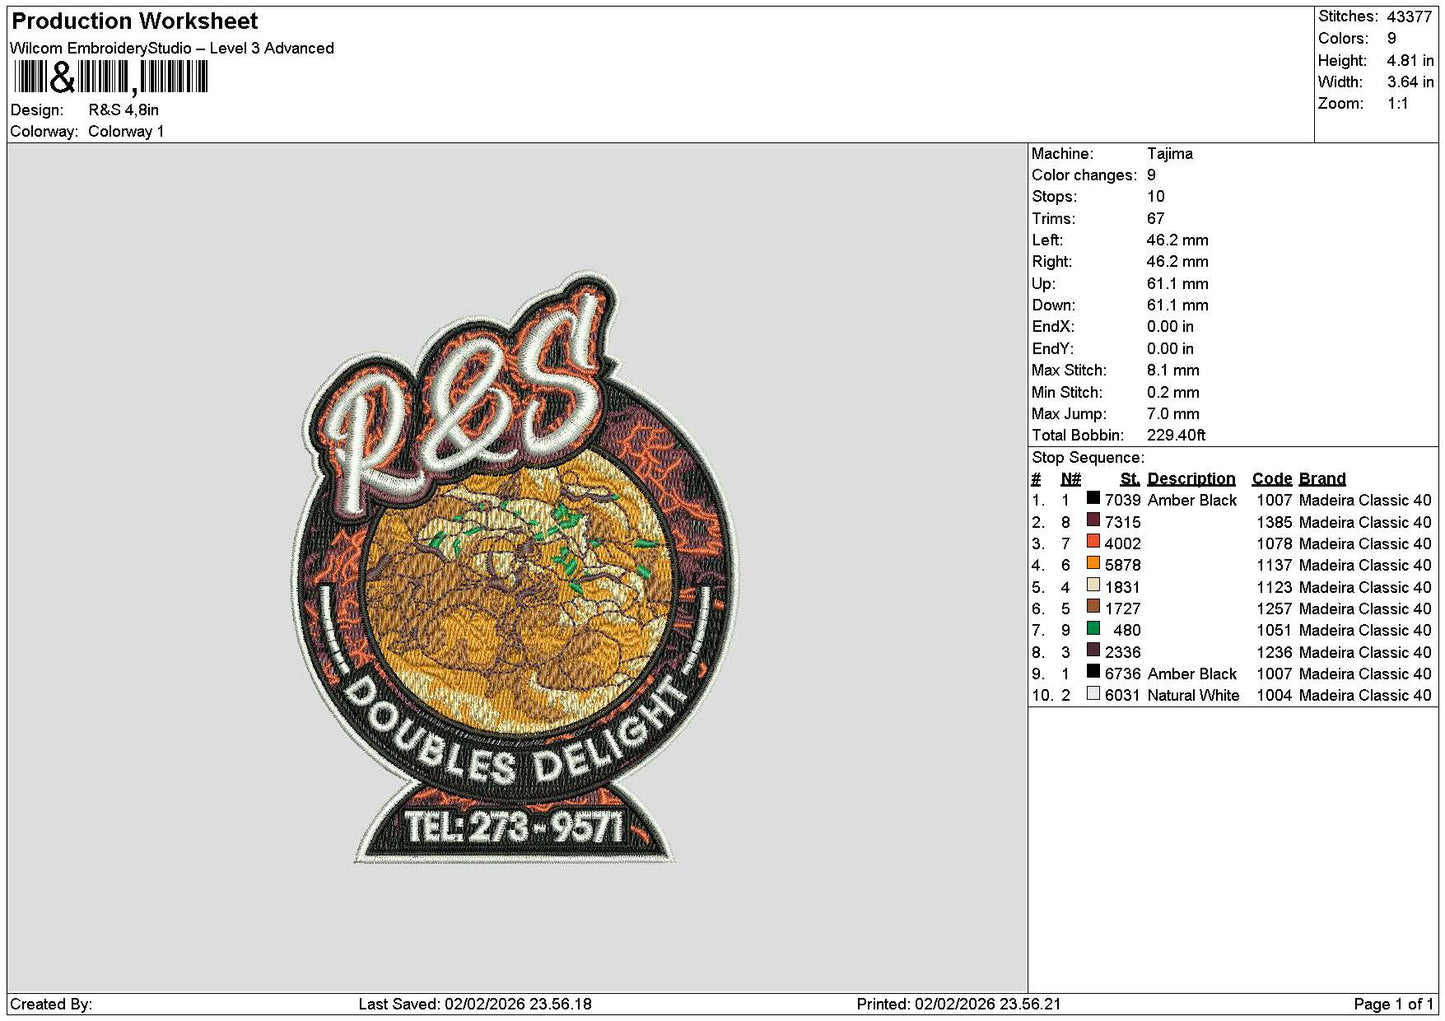Select the cream swatch beside 1831
The image size is (1445, 1021).
pyautogui.click(x=1093, y=585)
